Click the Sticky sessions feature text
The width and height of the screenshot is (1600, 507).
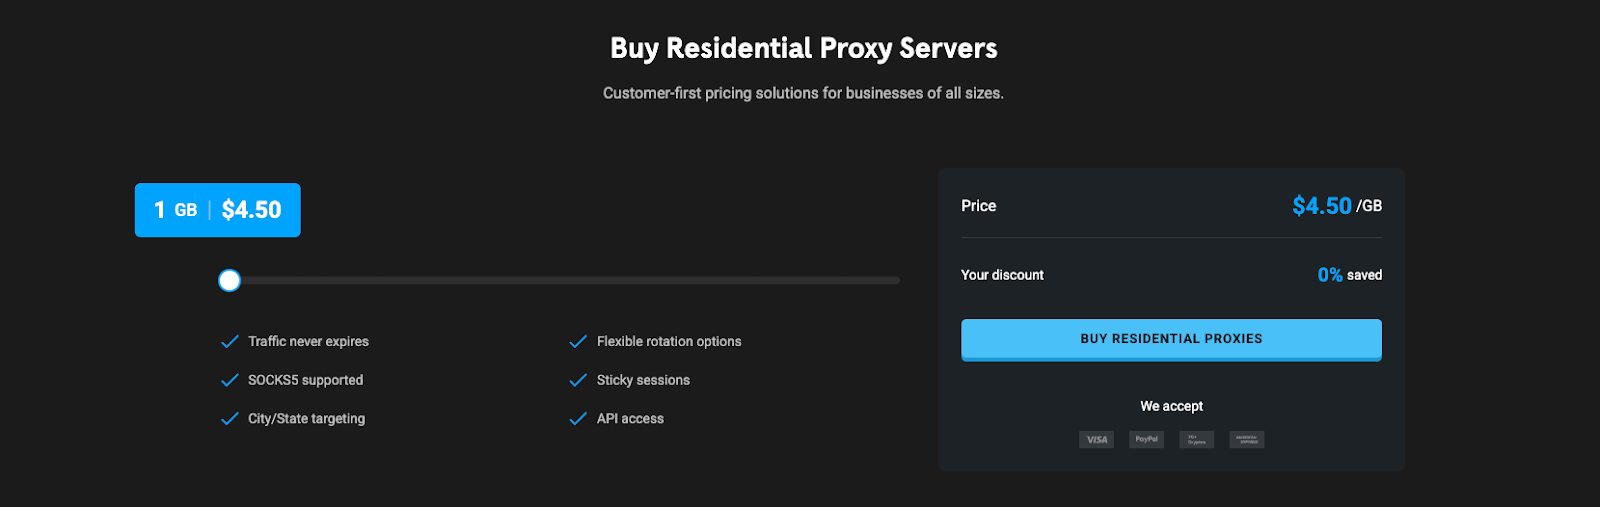[x=643, y=380]
